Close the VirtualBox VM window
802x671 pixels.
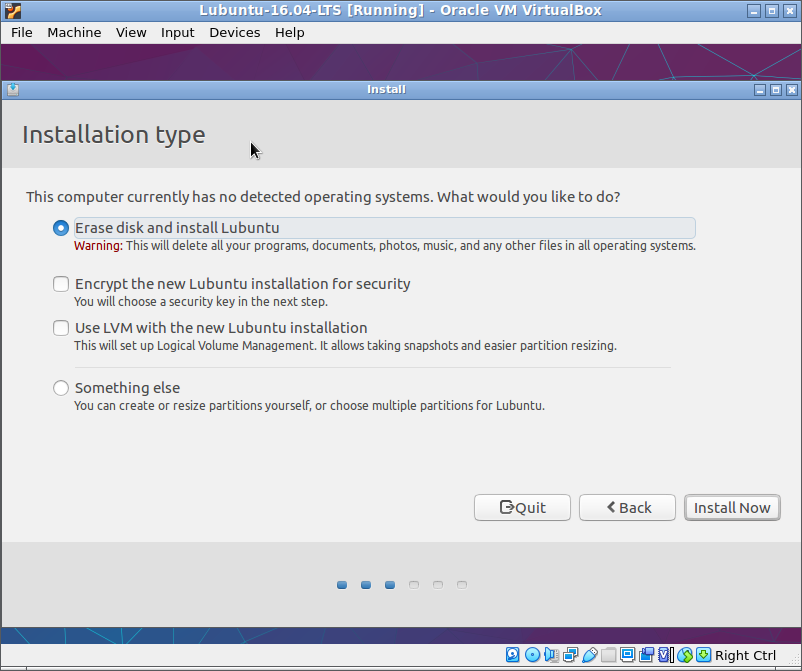790,11
